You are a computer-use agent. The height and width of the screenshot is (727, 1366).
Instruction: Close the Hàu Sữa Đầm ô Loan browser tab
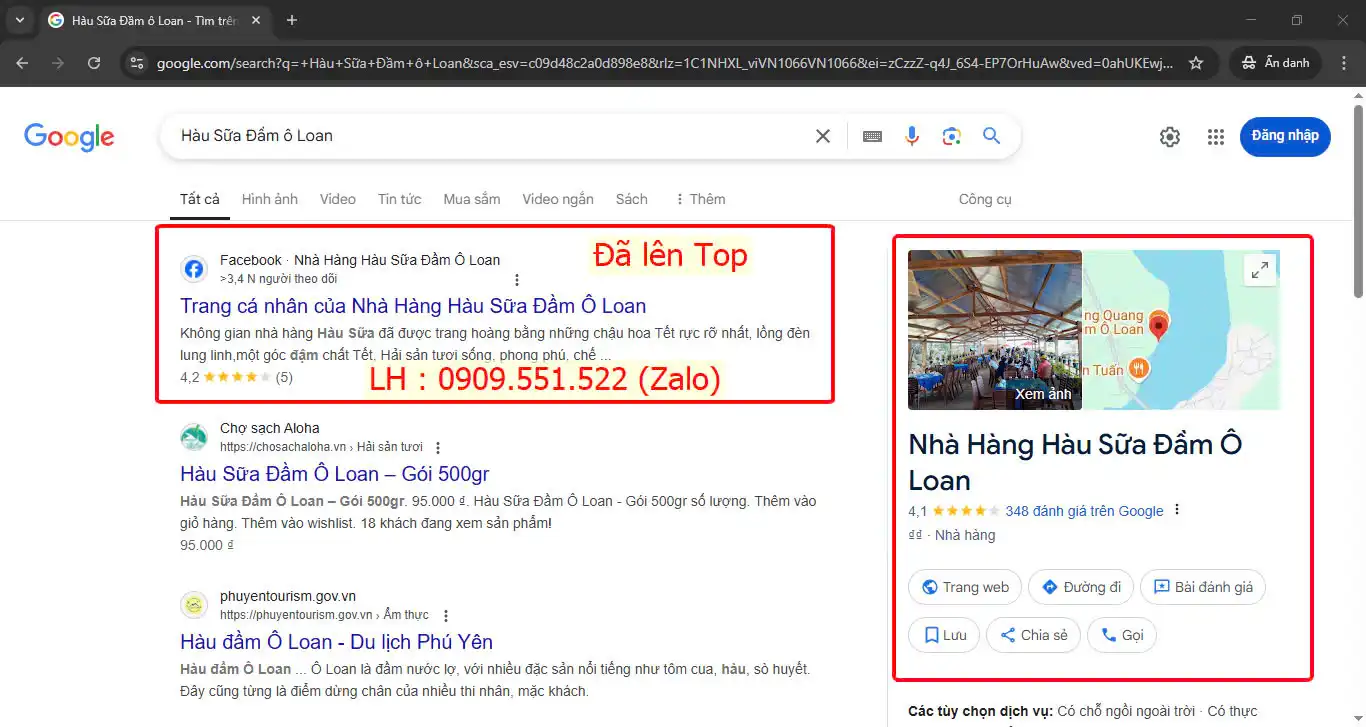click(x=258, y=20)
